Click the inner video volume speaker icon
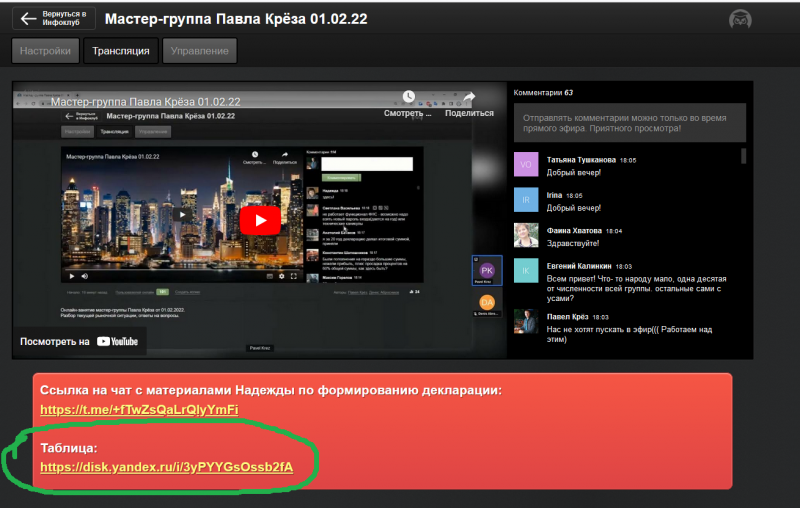 (85, 276)
